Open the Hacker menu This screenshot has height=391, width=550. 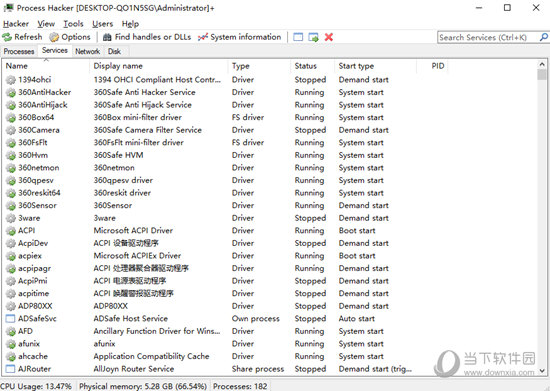tap(16, 24)
